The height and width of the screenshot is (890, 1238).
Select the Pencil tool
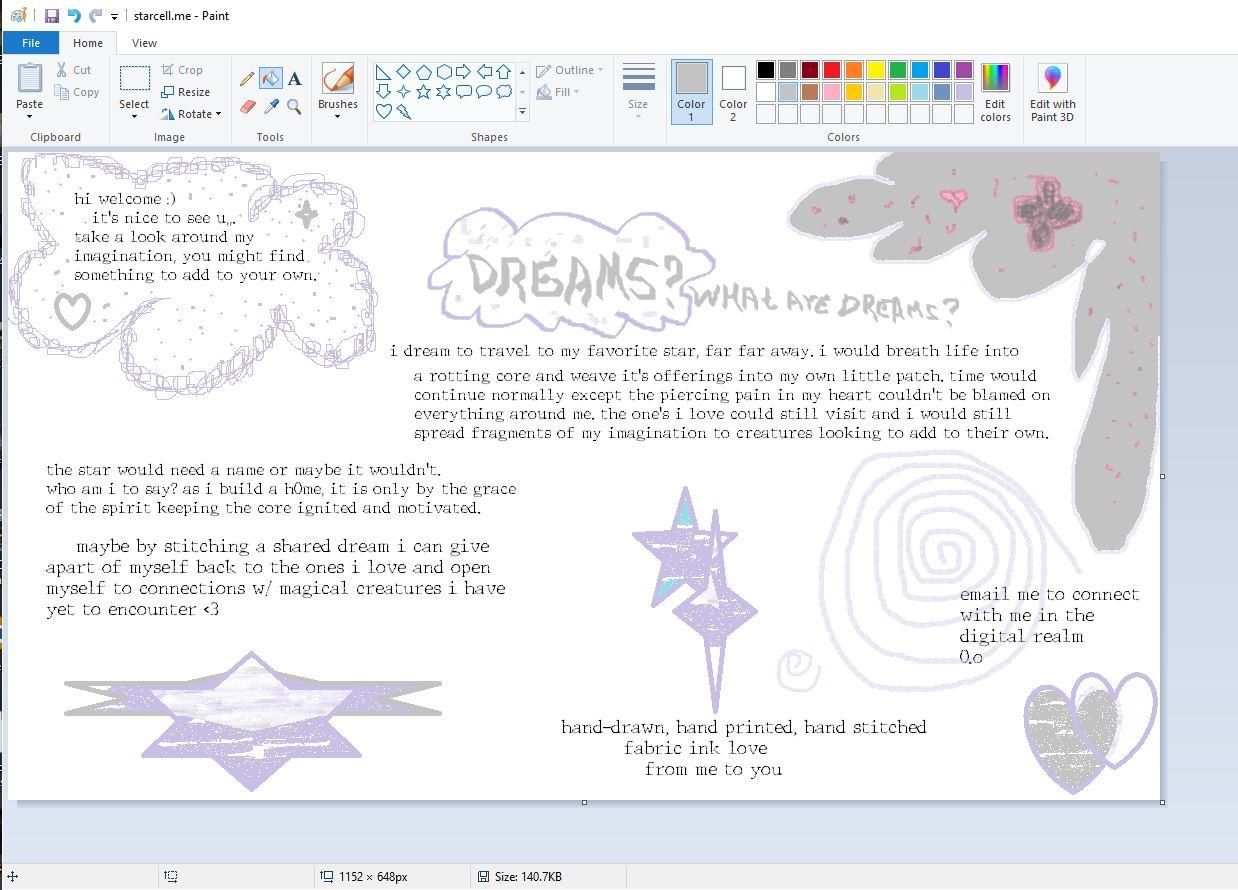[247, 78]
